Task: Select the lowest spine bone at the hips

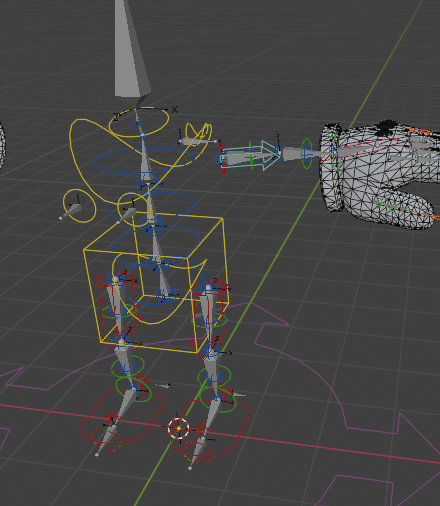Action: click(x=163, y=280)
